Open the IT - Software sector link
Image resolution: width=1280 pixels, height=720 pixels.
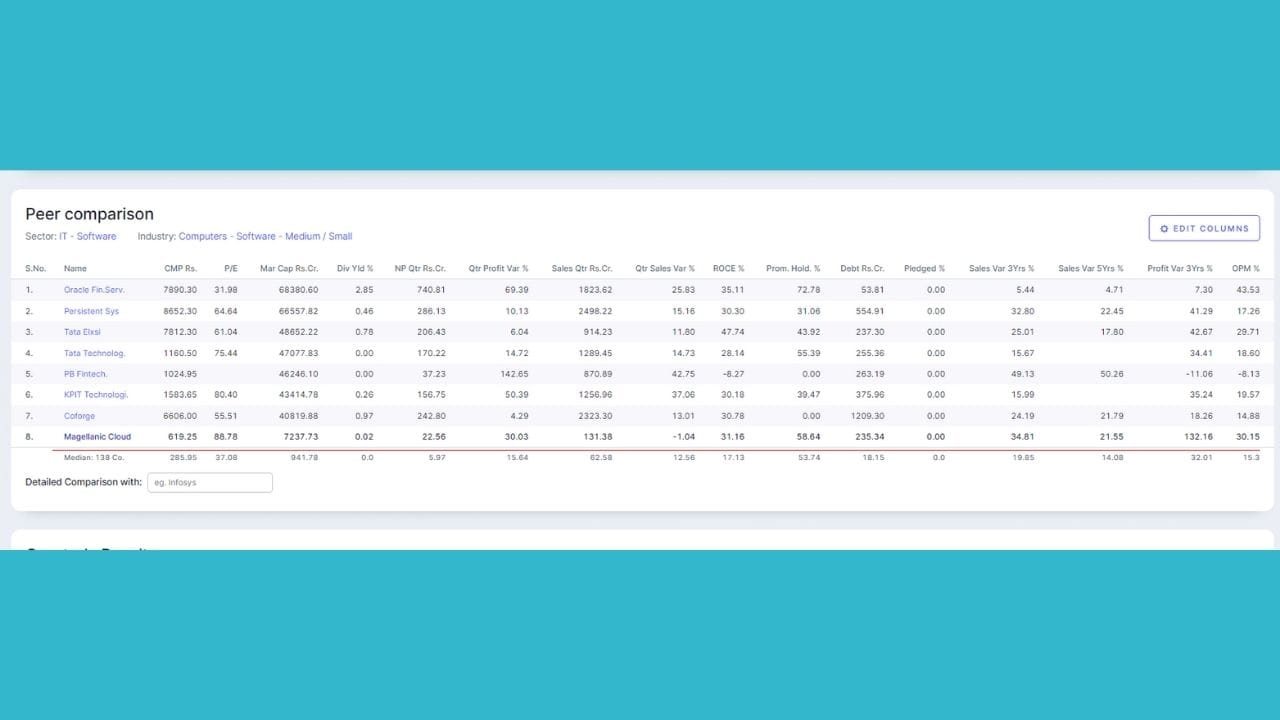[x=88, y=237]
